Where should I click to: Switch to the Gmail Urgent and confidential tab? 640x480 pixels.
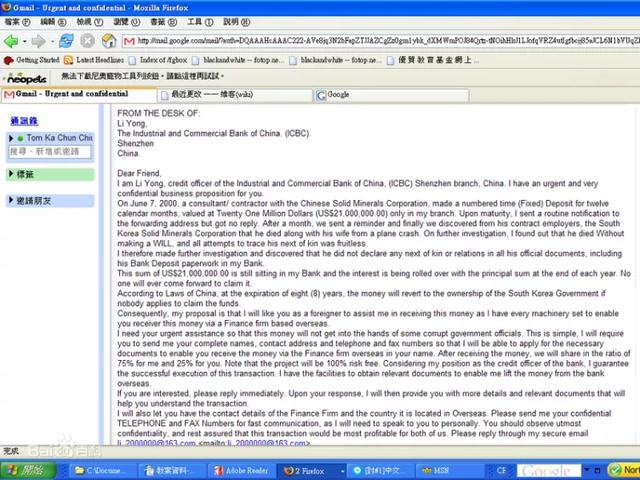tap(79, 94)
